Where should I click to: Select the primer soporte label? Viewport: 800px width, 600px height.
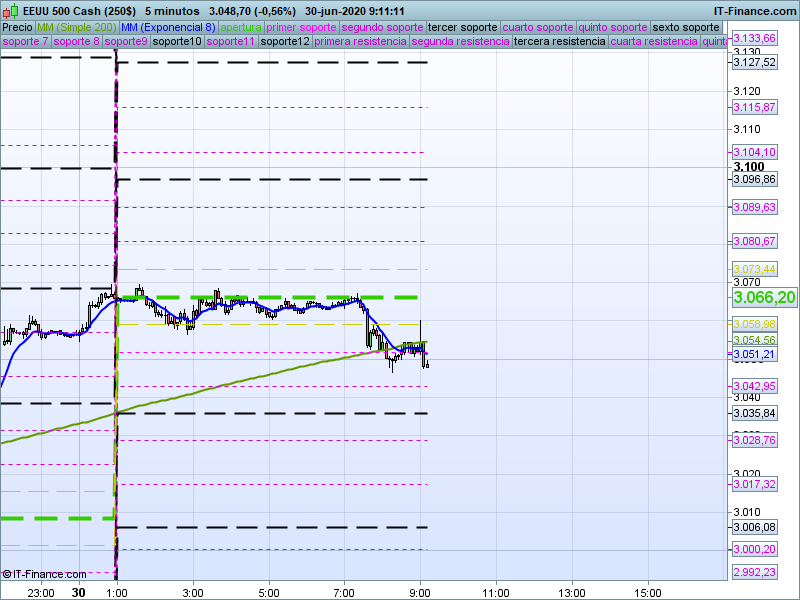[301, 28]
